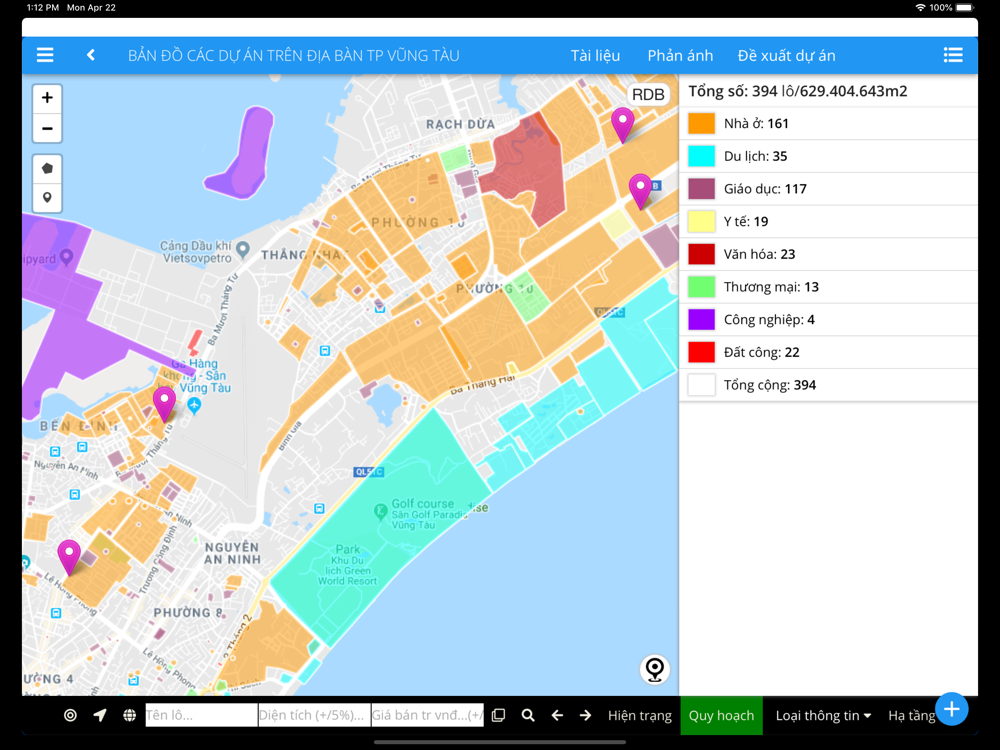Click the purple Công nghiệp swatch
The height and width of the screenshot is (750, 1000).
pos(701,320)
